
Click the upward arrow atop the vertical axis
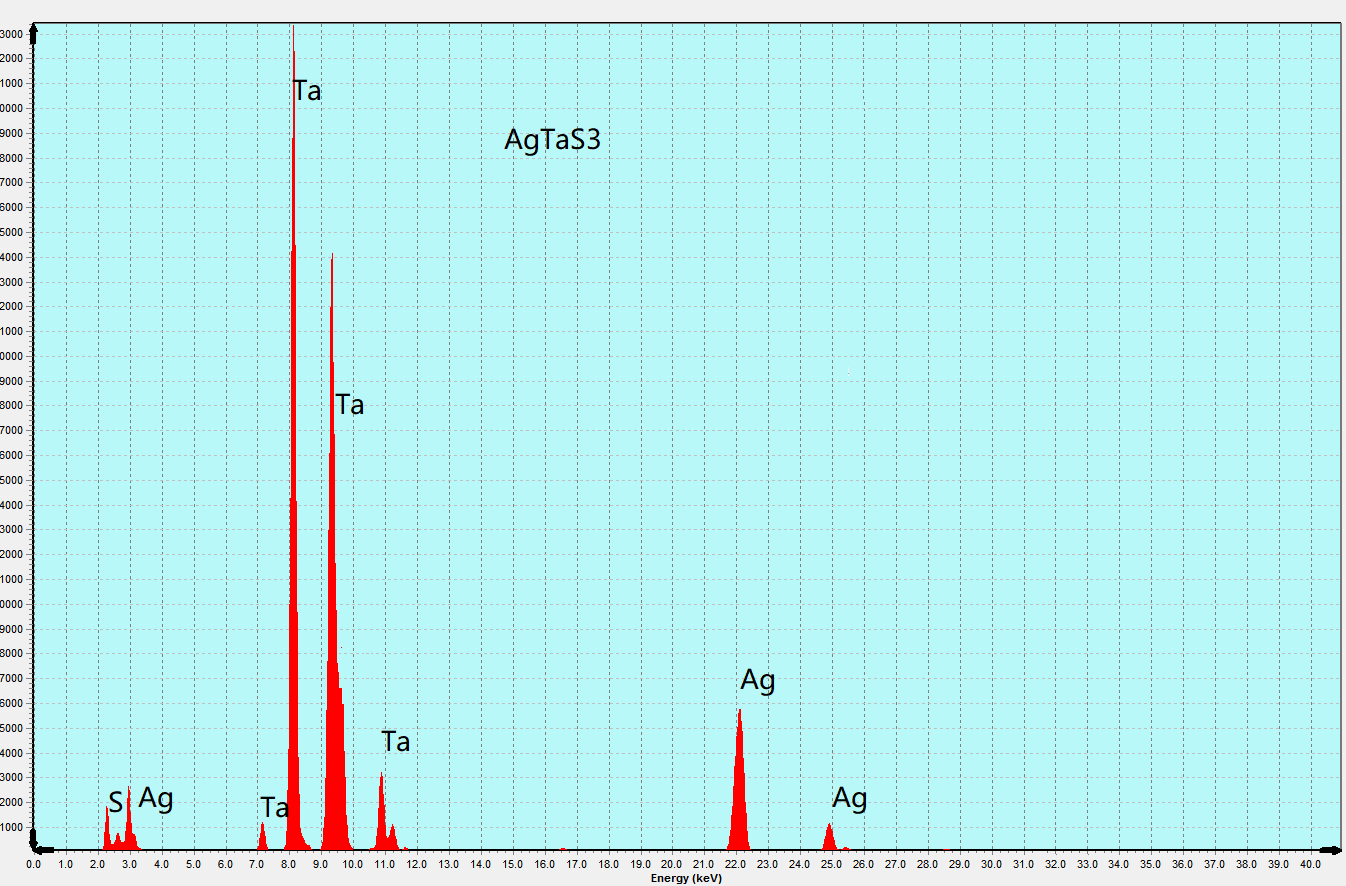tap(34, 34)
